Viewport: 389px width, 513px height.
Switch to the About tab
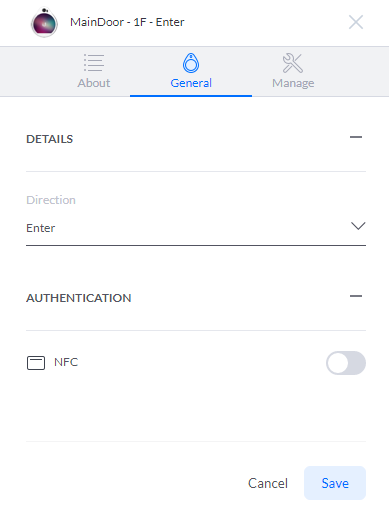tap(94, 71)
